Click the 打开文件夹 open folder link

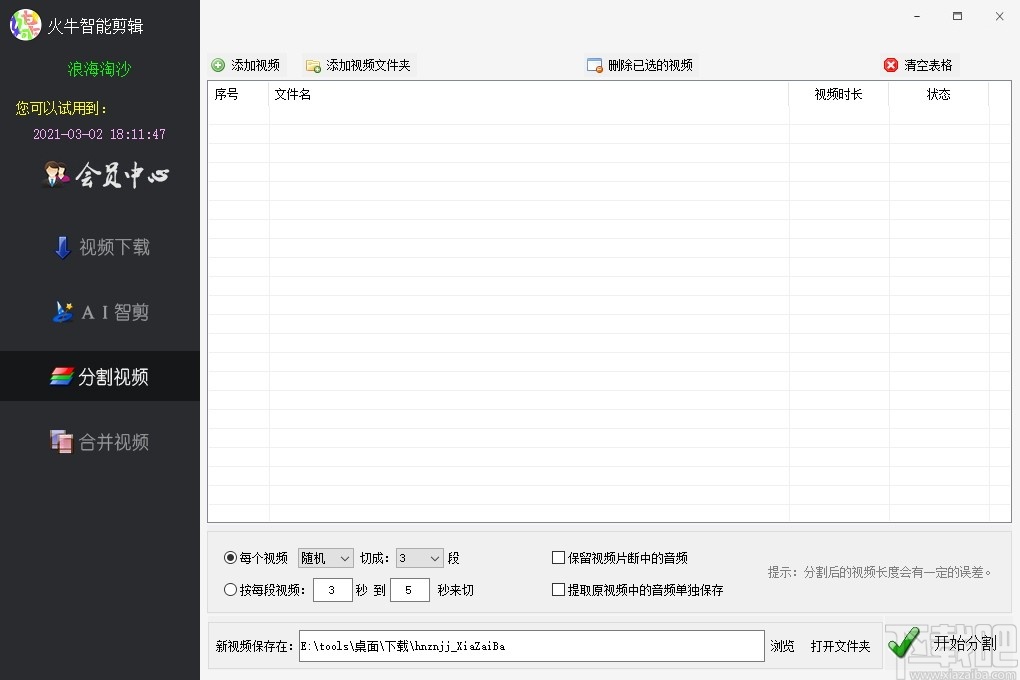840,645
